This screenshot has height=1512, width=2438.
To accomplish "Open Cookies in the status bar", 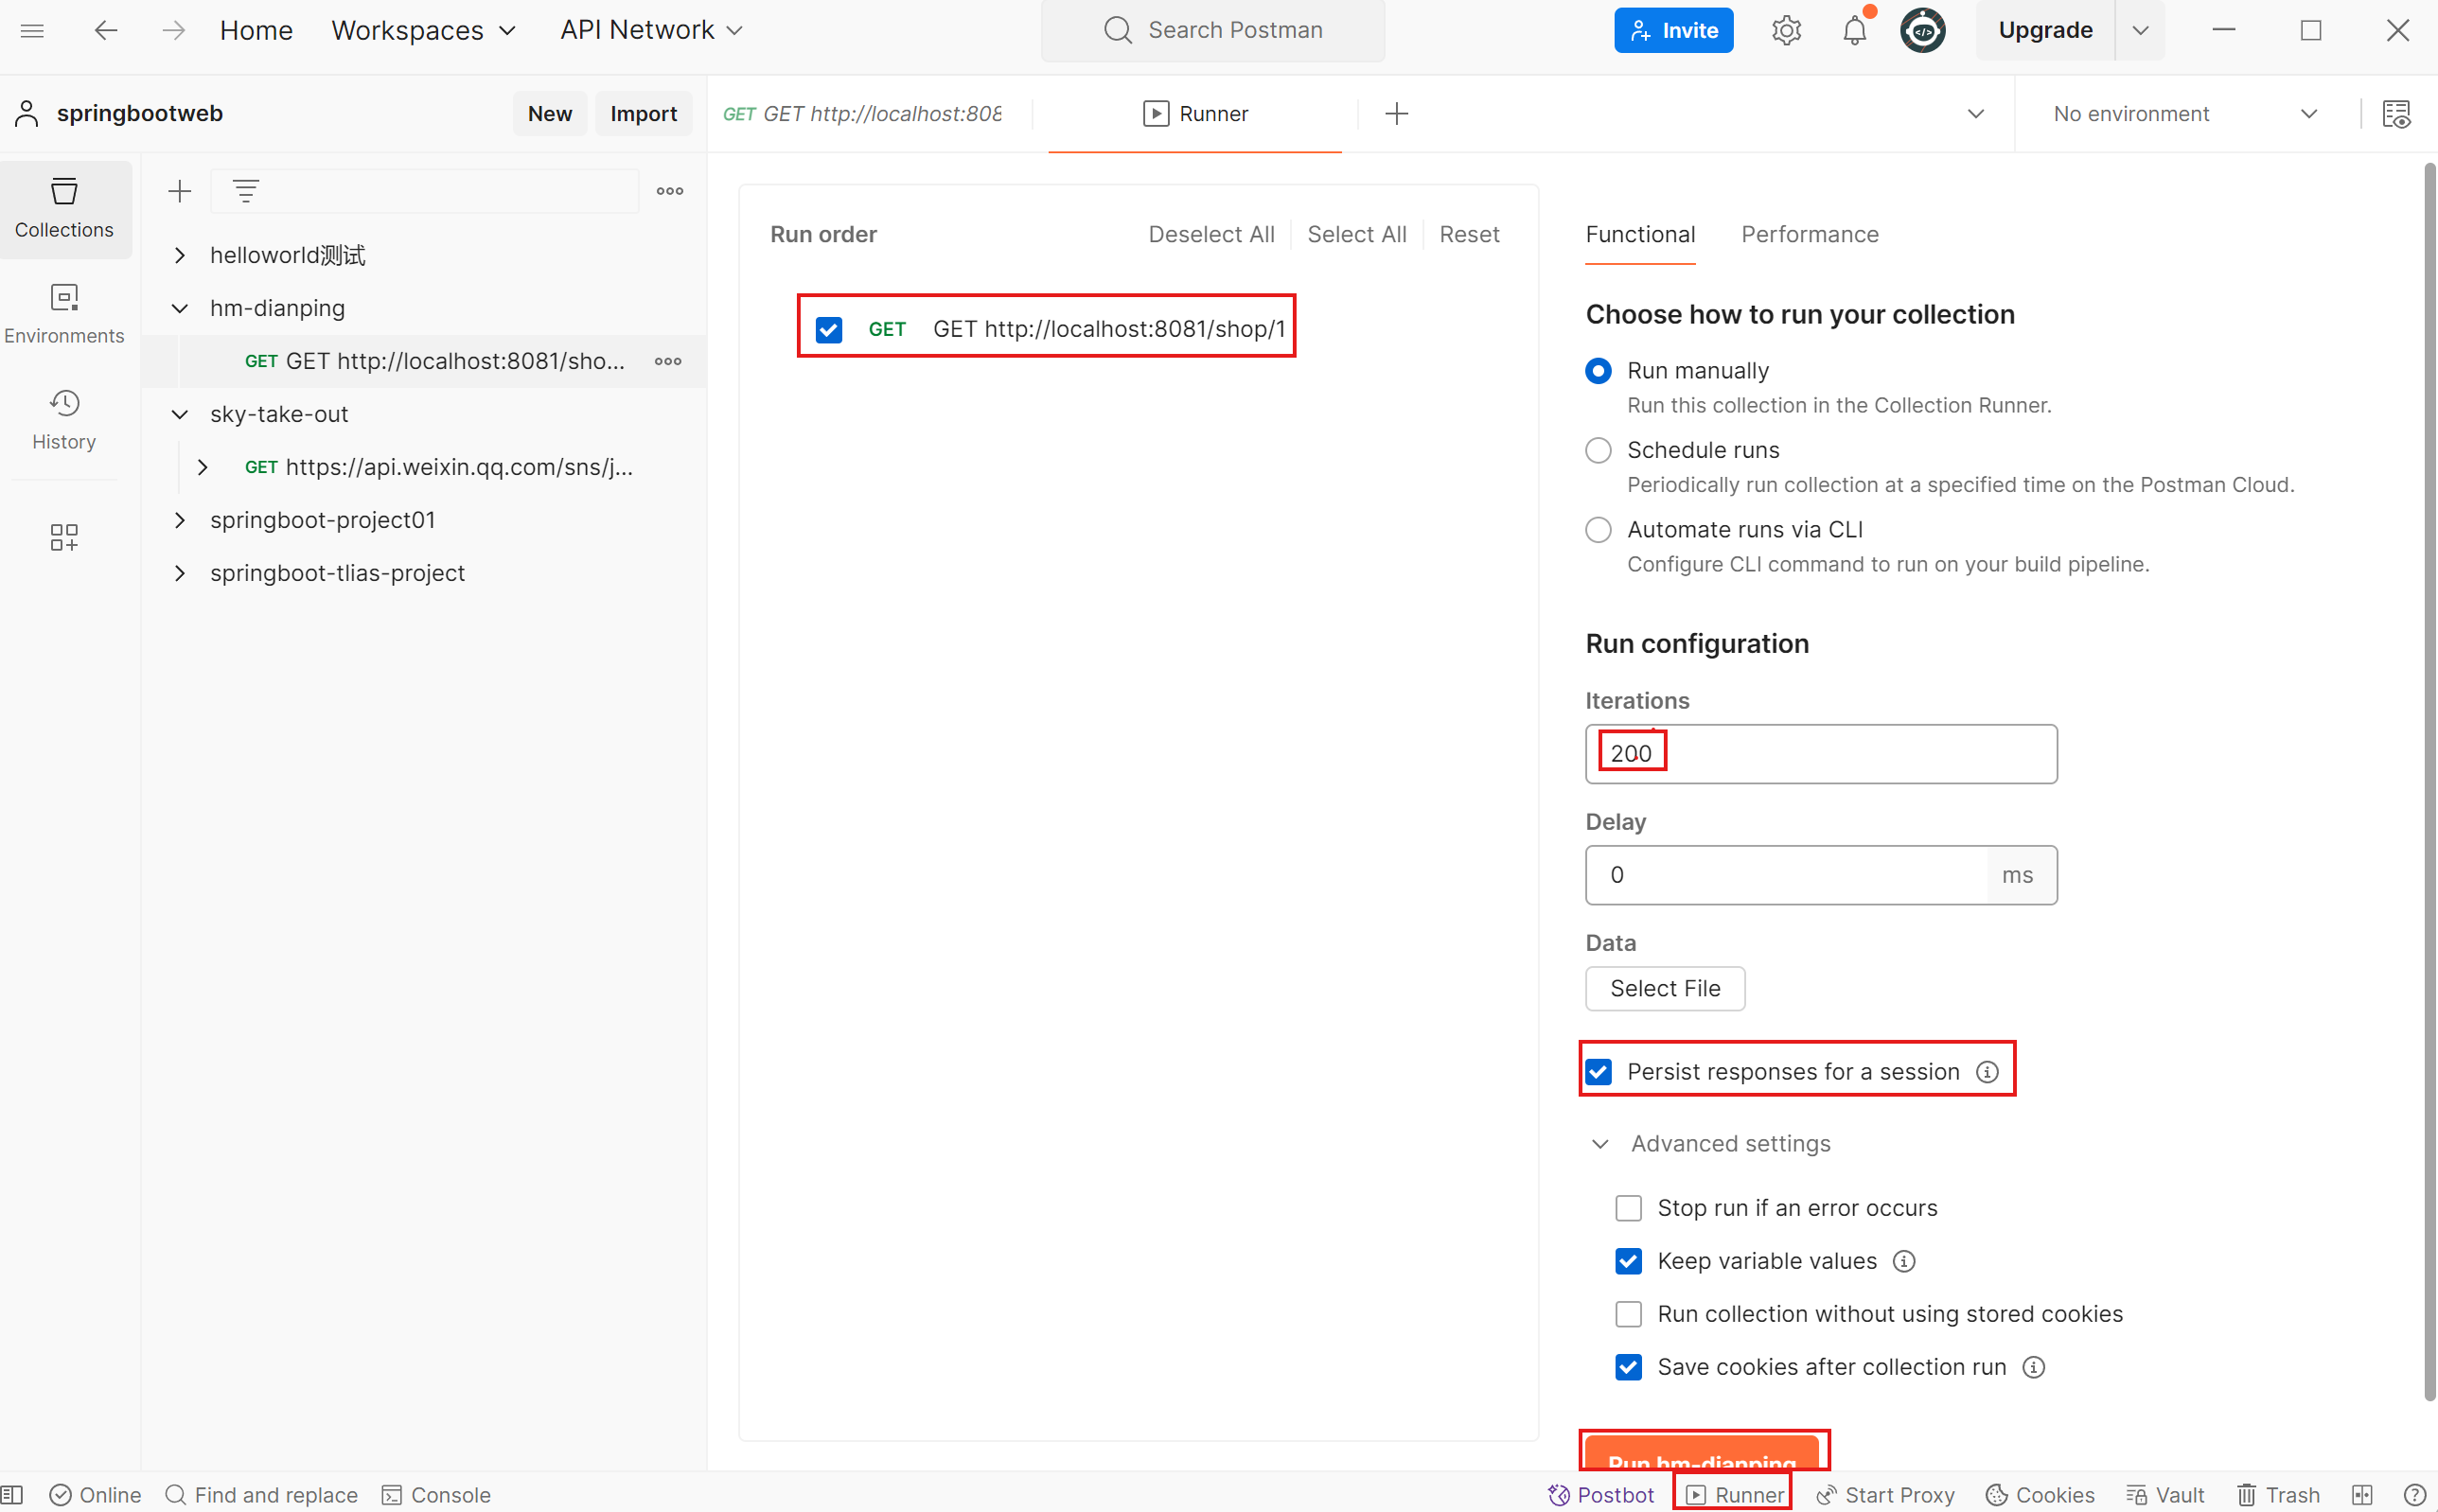I will (2039, 1495).
